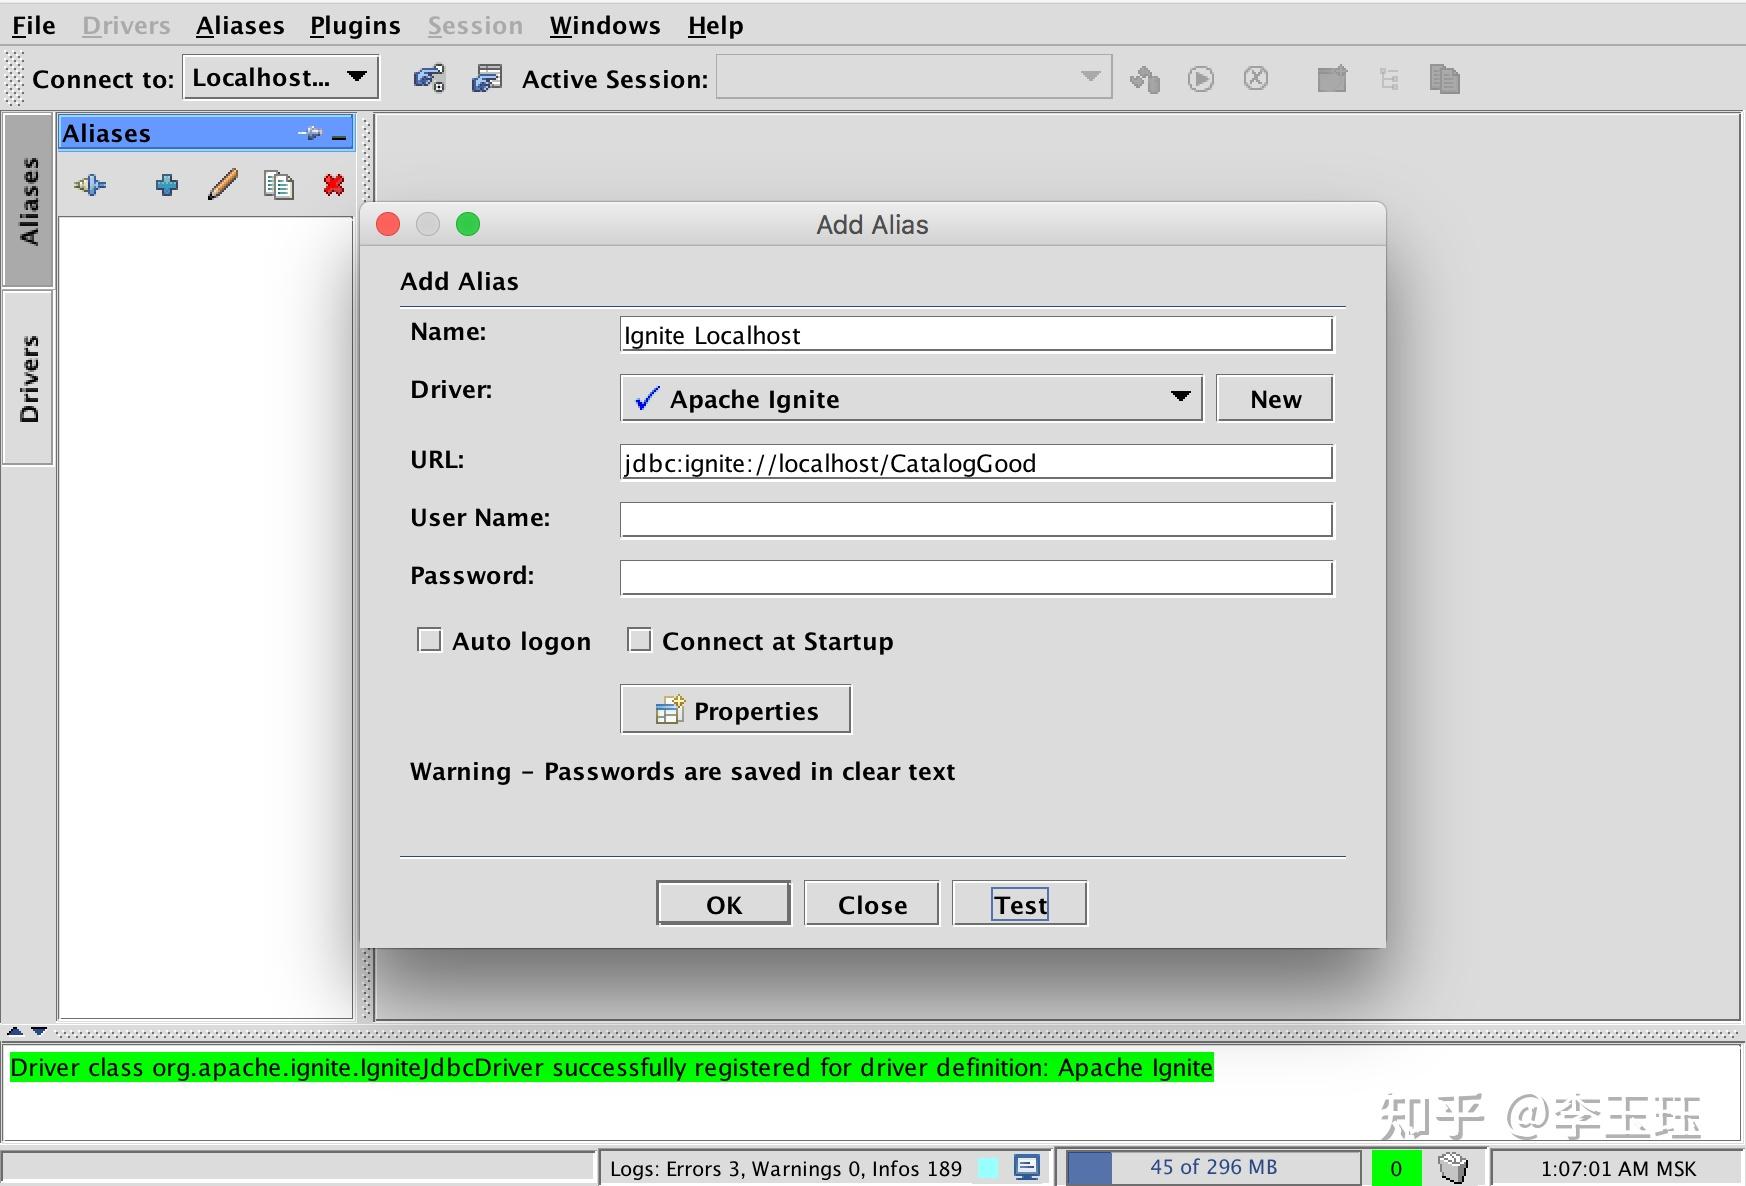Expand the Driver combo box showing Apache Ignite
The width and height of the screenshot is (1746, 1186).
pos(911,398)
